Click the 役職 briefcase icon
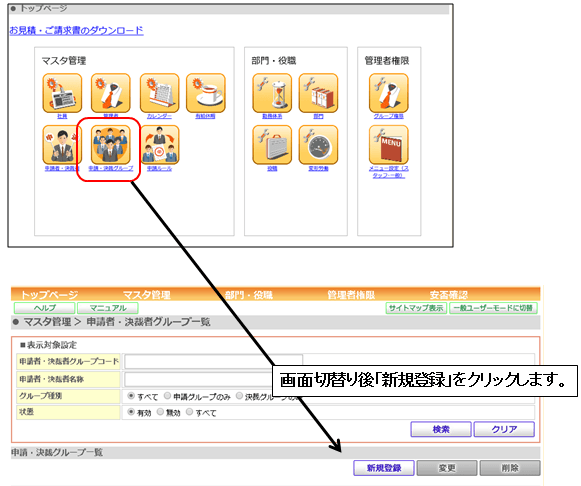 [272, 145]
